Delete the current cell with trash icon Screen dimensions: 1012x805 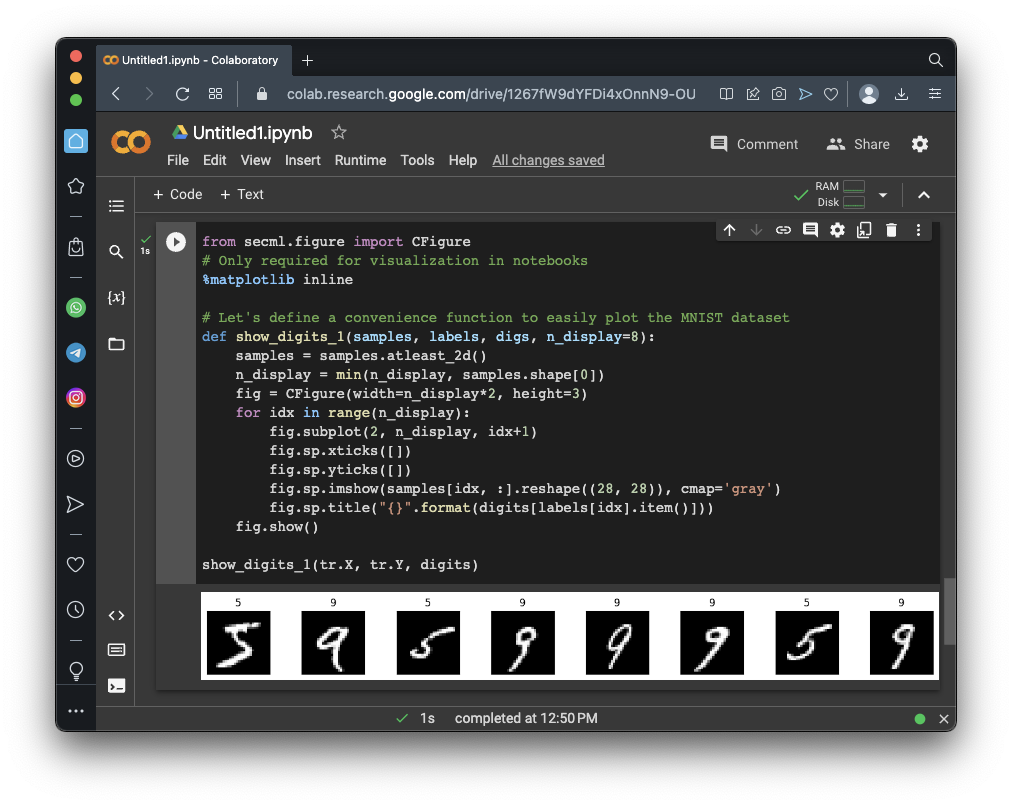(891, 230)
